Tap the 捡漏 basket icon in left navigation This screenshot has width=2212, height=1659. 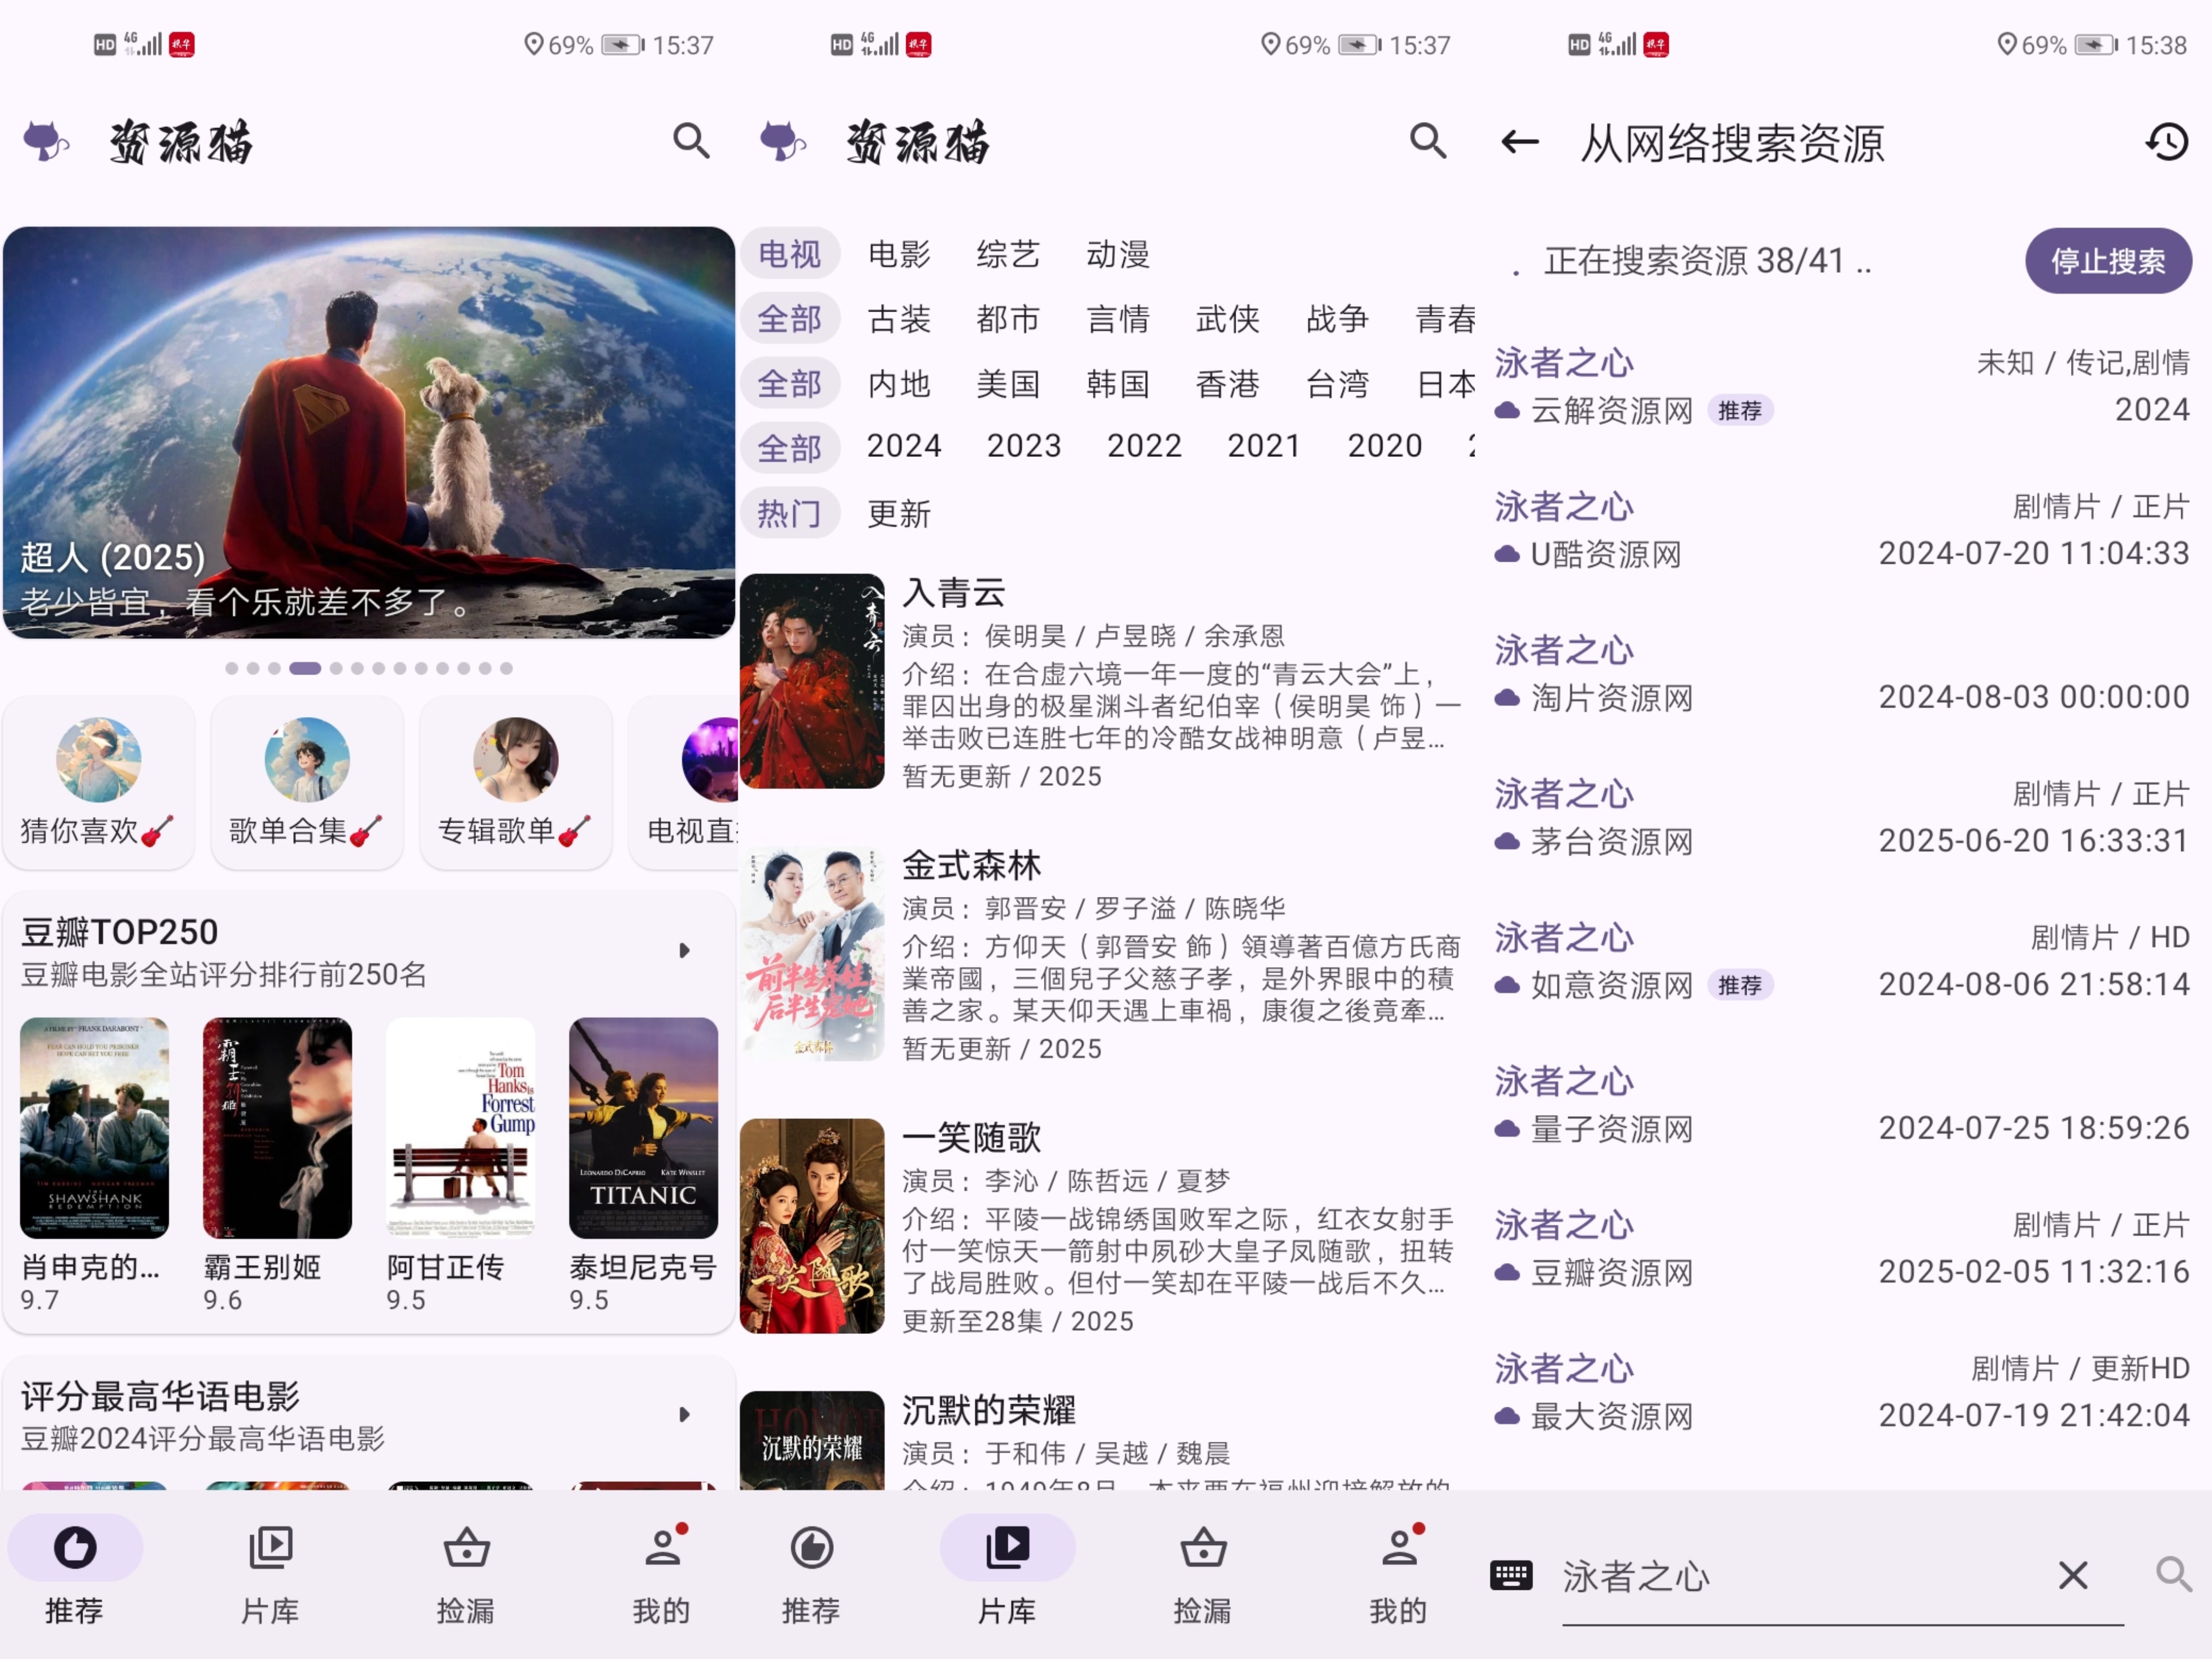(x=466, y=1548)
